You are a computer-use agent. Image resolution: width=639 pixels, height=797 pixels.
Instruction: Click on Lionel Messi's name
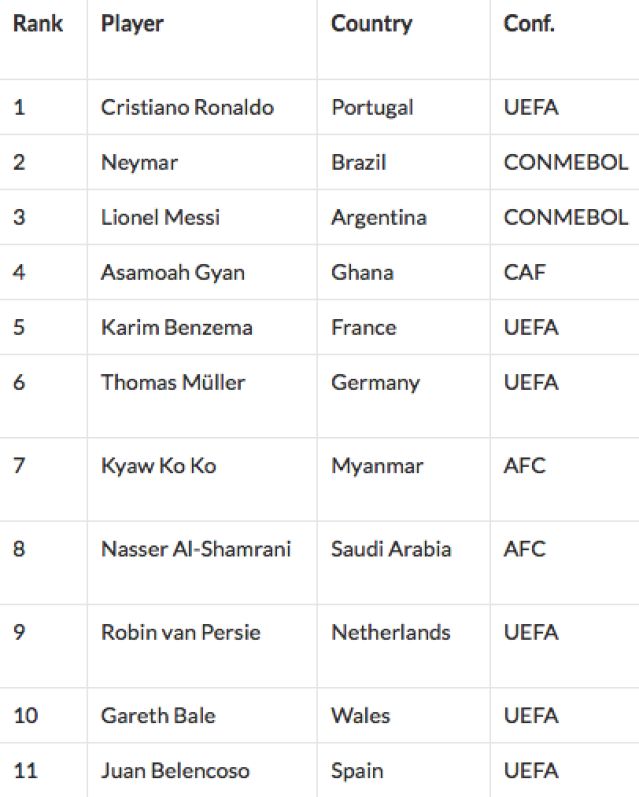pyautogui.click(x=160, y=218)
